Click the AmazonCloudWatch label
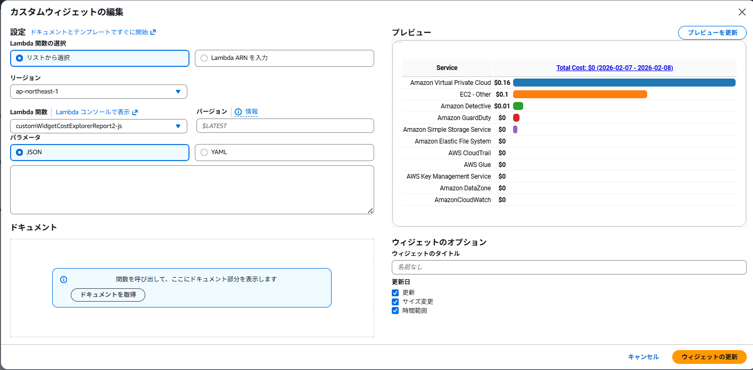 click(462, 199)
